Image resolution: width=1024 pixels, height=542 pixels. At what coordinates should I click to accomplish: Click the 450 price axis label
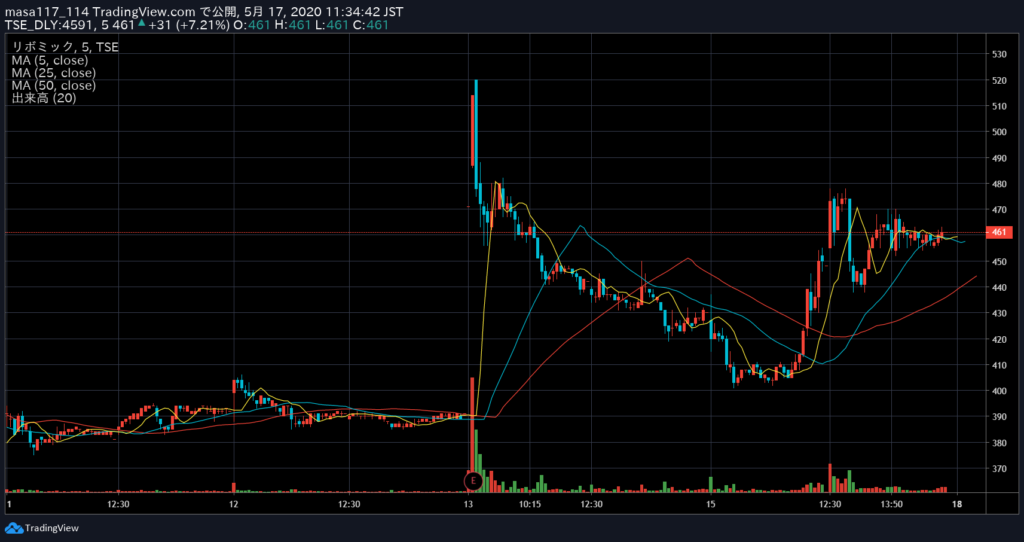click(x=999, y=262)
